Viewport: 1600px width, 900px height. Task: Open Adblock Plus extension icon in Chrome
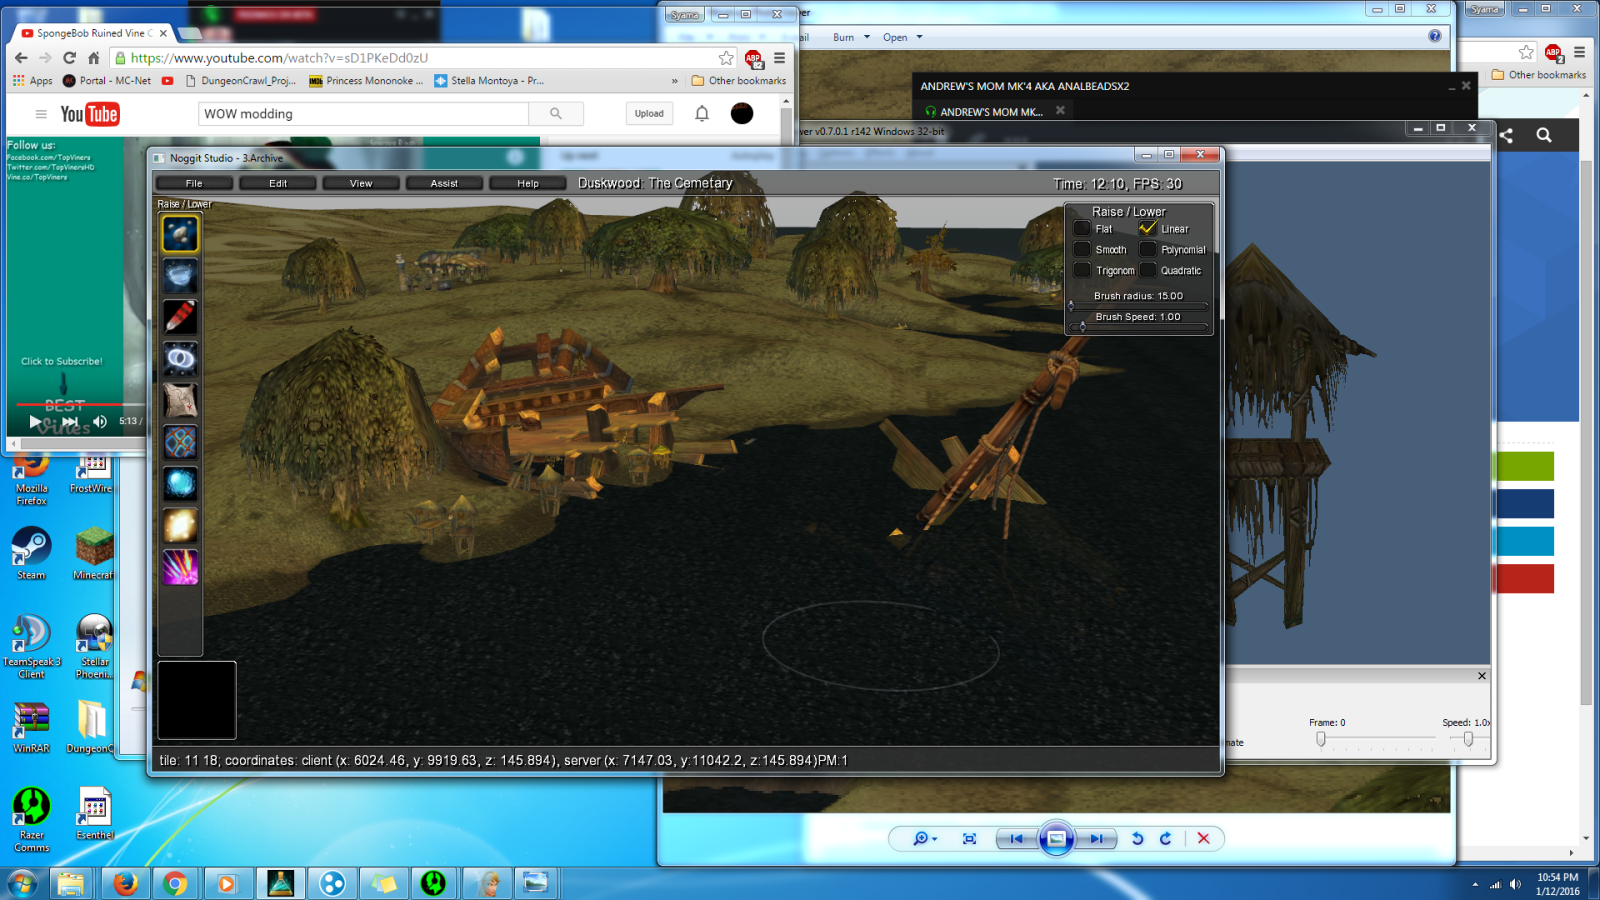pos(754,59)
